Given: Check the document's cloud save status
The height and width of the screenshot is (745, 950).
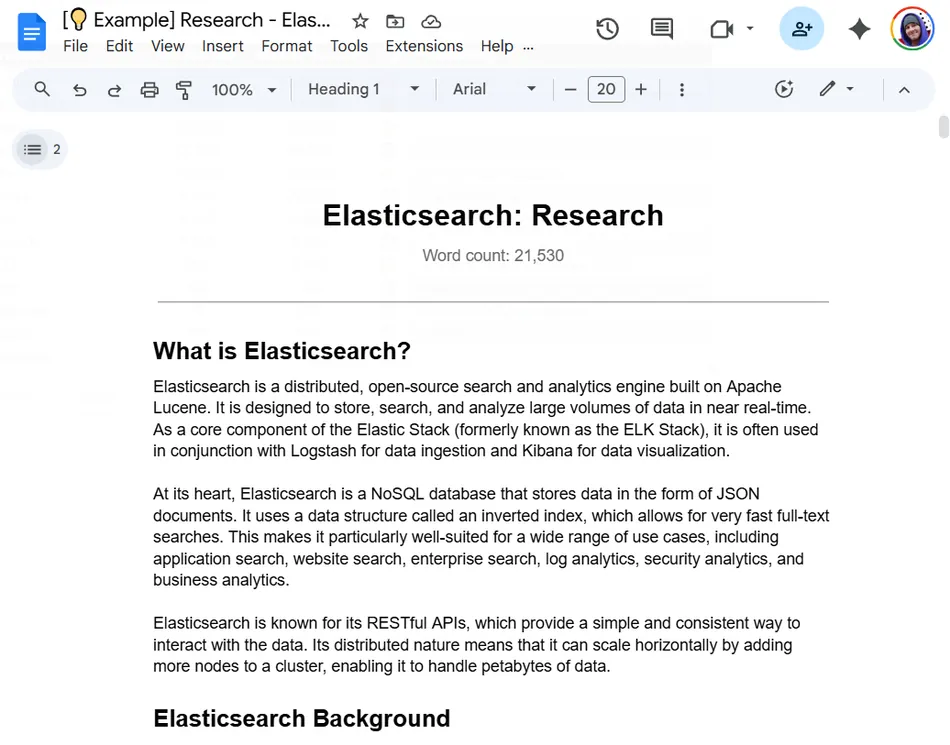Looking at the screenshot, I should click(x=430, y=20).
